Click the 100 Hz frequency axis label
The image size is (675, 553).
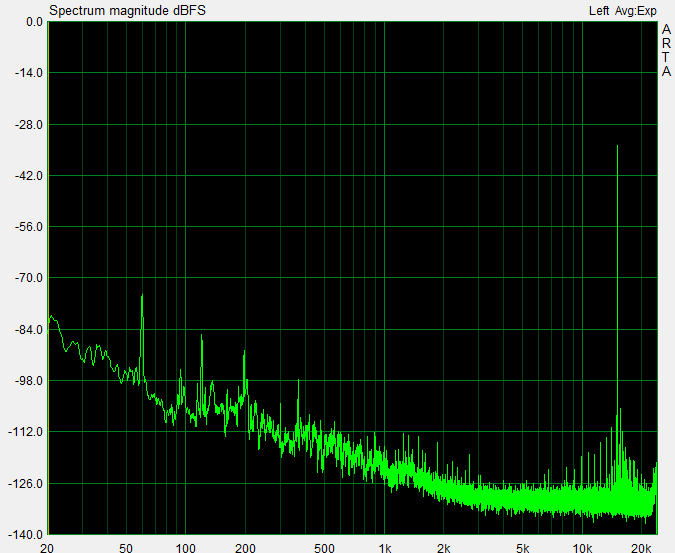coord(186,548)
